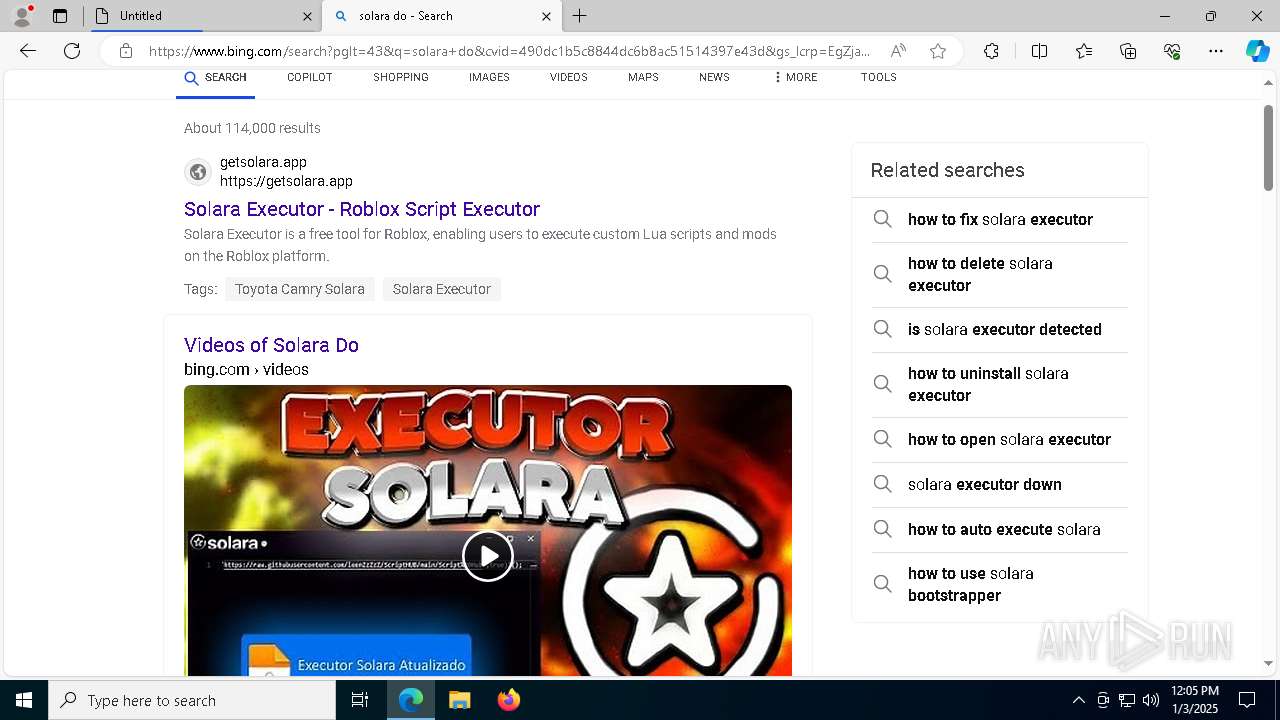Reload the page with the refresh icon
Screen dimensions: 1280x720
tap(72, 51)
